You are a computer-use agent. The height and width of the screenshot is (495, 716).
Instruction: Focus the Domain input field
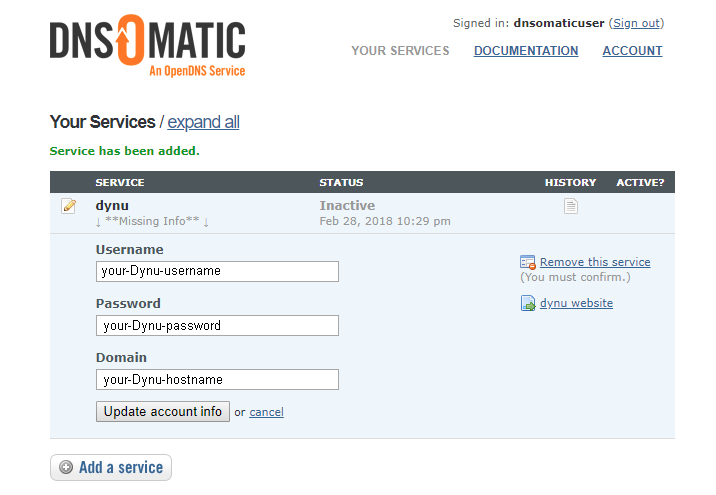click(217, 379)
